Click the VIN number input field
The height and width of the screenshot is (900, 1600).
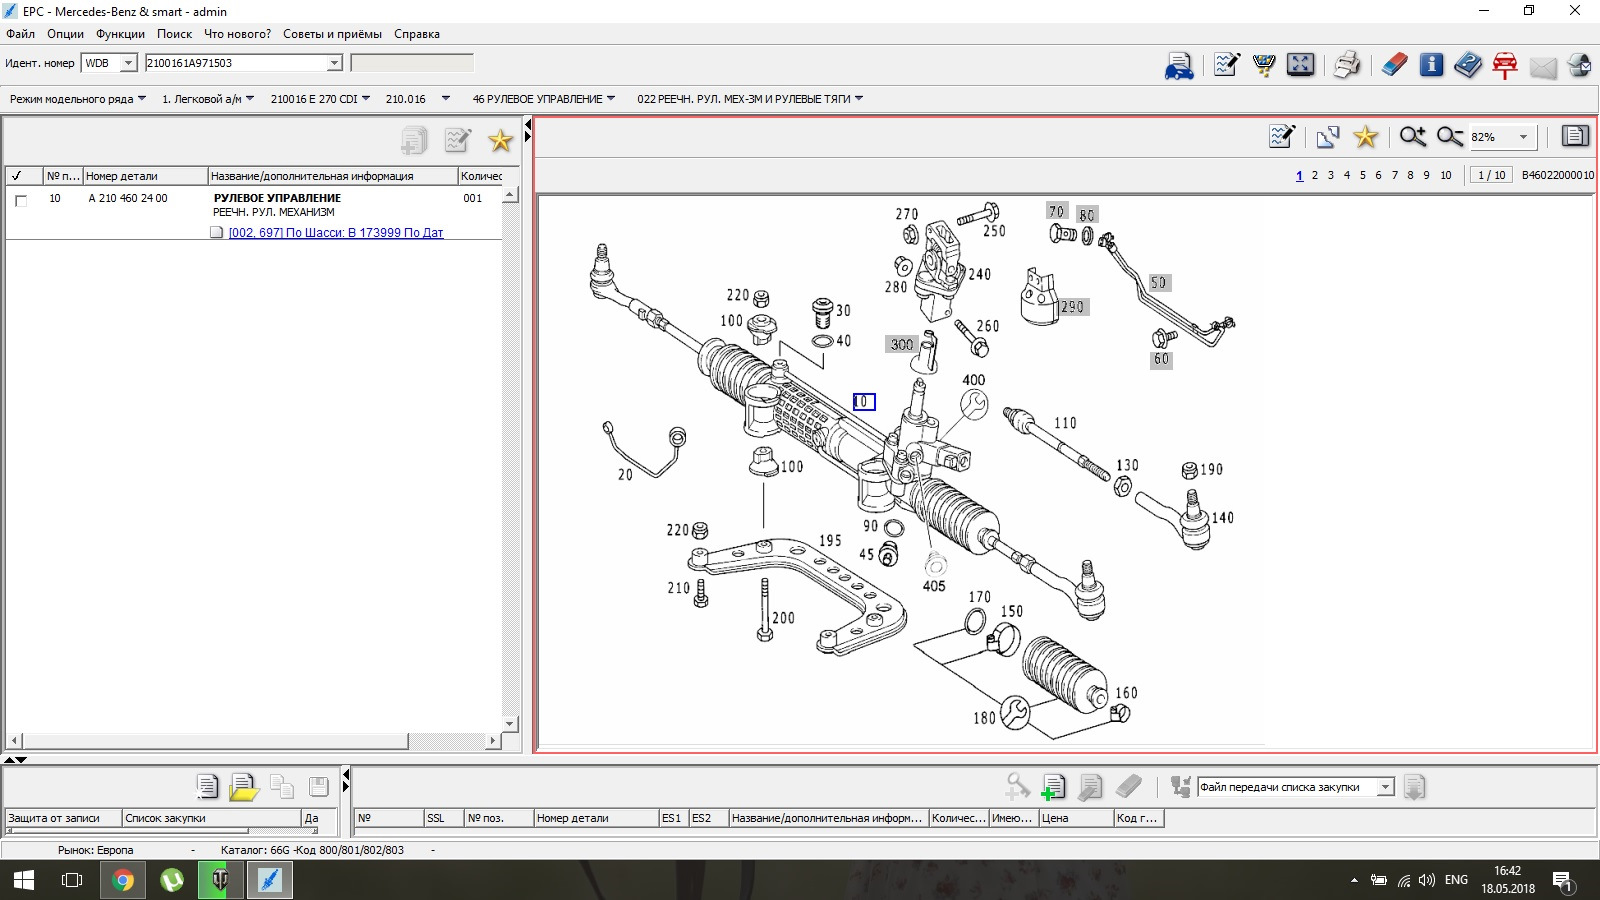[x=236, y=63]
